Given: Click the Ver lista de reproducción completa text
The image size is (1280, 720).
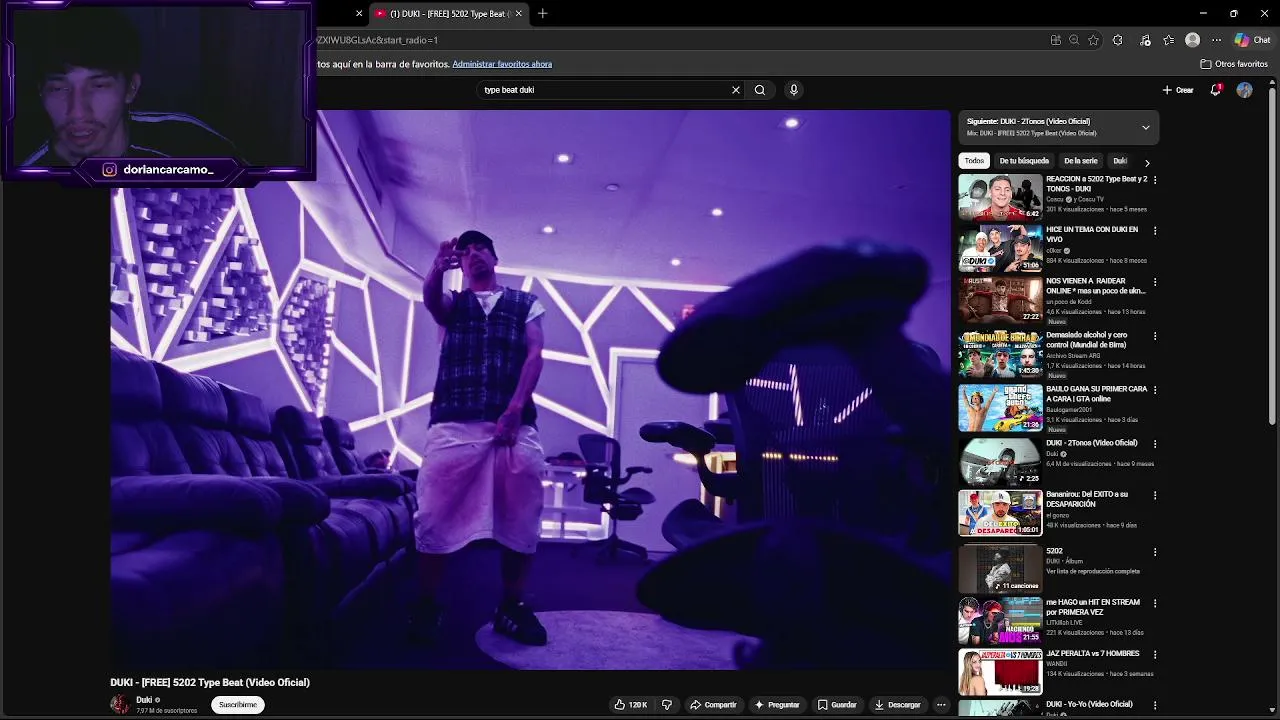Looking at the screenshot, I should pos(1093,571).
